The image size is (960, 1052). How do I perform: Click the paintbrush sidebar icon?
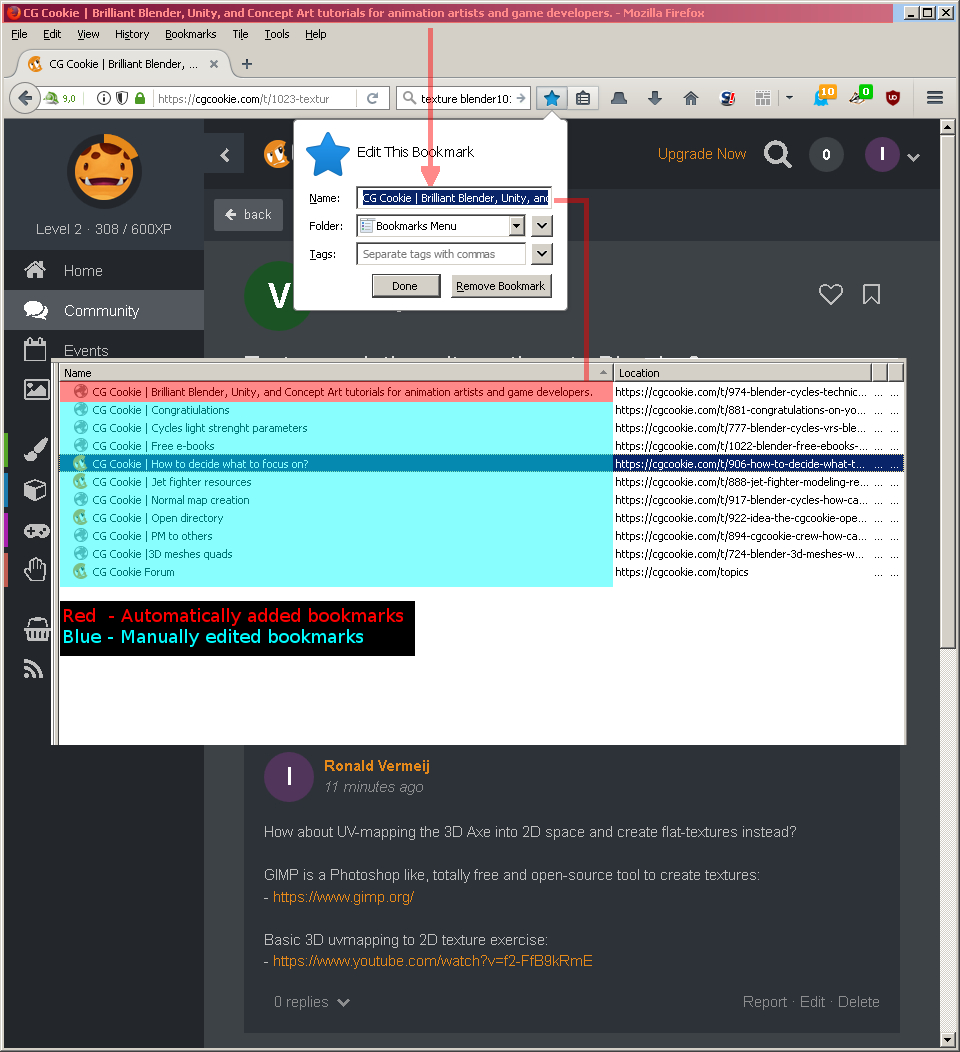coord(35,449)
